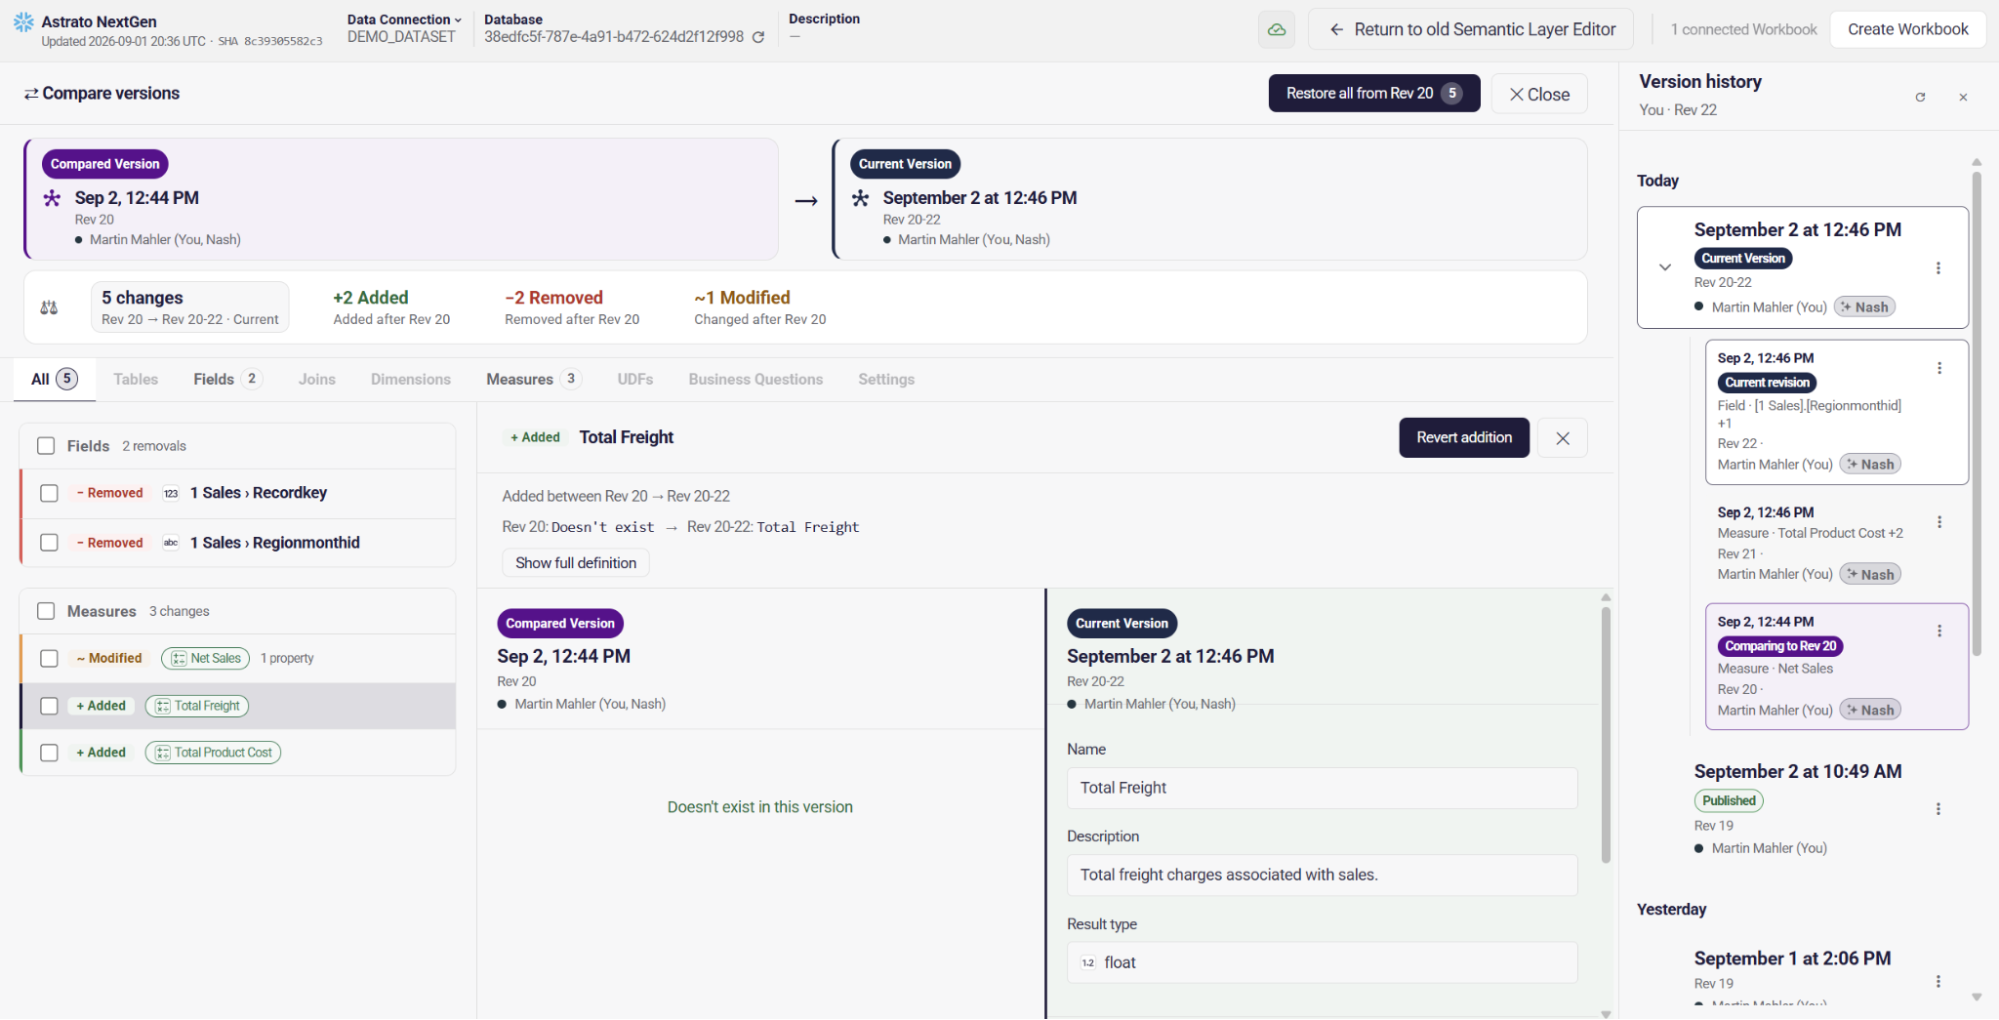Screen dimensions: 1999x1020
Task: Click the '+2 Added' summary text
Action: [371, 298]
